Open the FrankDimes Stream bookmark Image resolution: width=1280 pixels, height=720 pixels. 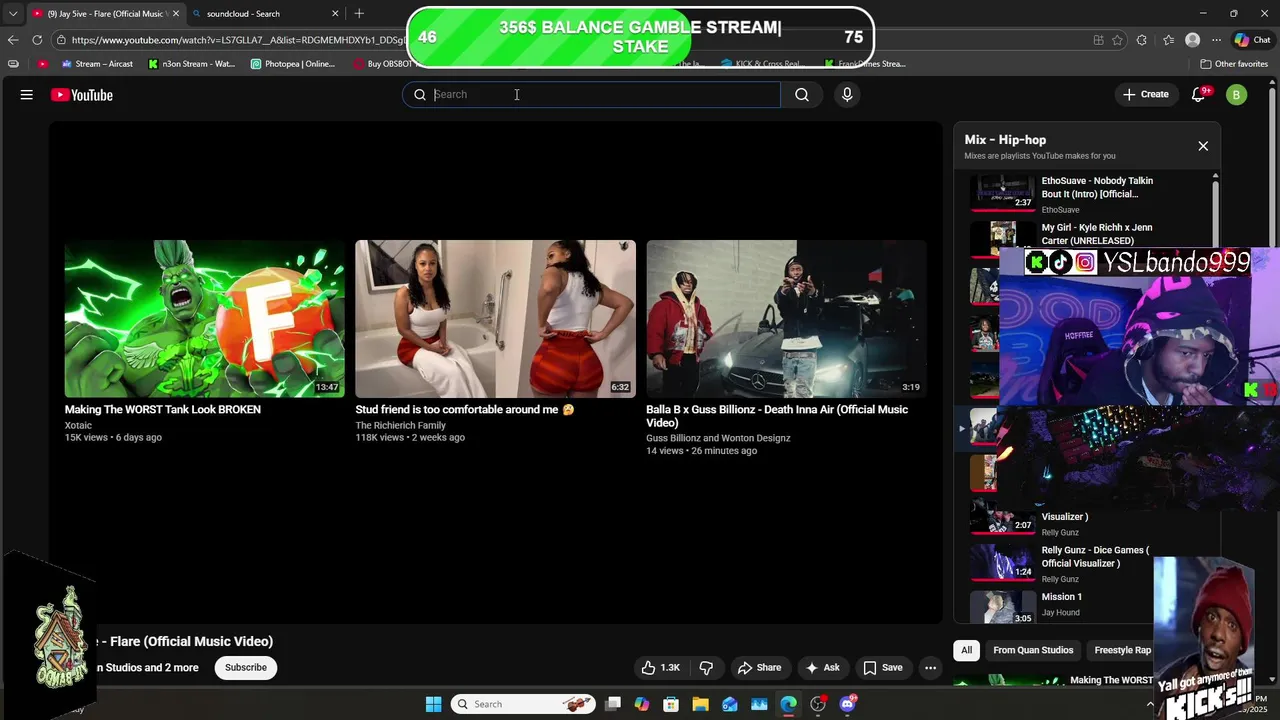coord(865,64)
